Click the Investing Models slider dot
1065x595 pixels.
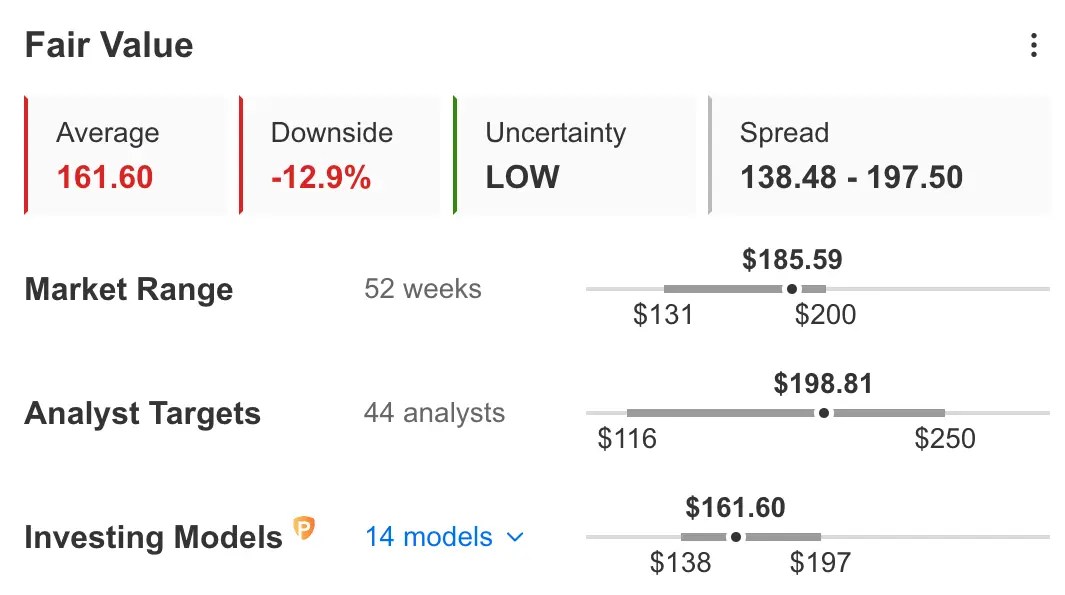[x=736, y=537]
